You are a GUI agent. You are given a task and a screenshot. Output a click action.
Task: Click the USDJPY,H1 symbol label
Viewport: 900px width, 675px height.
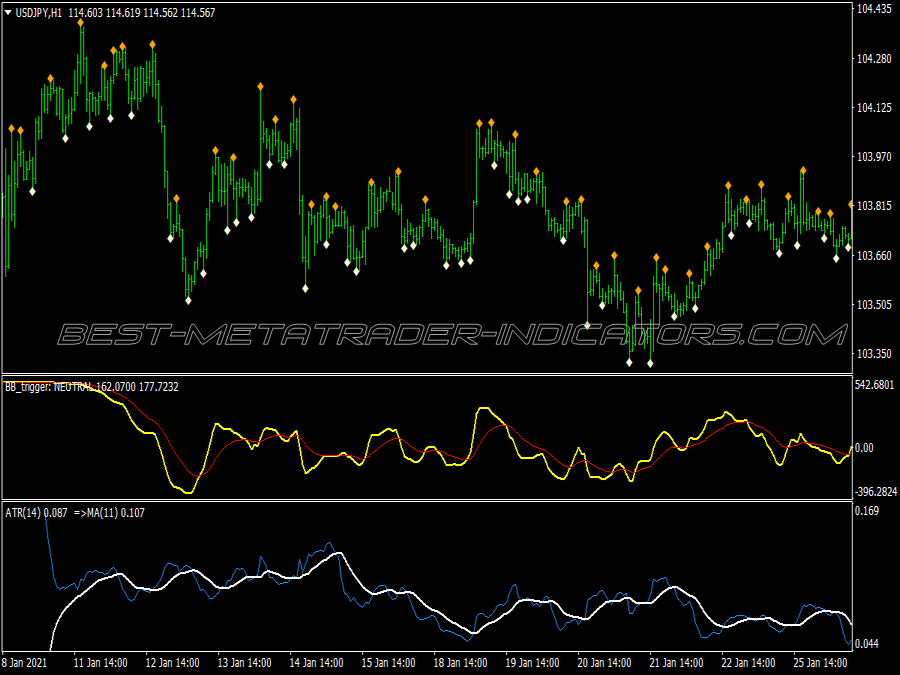(x=38, y=13)
